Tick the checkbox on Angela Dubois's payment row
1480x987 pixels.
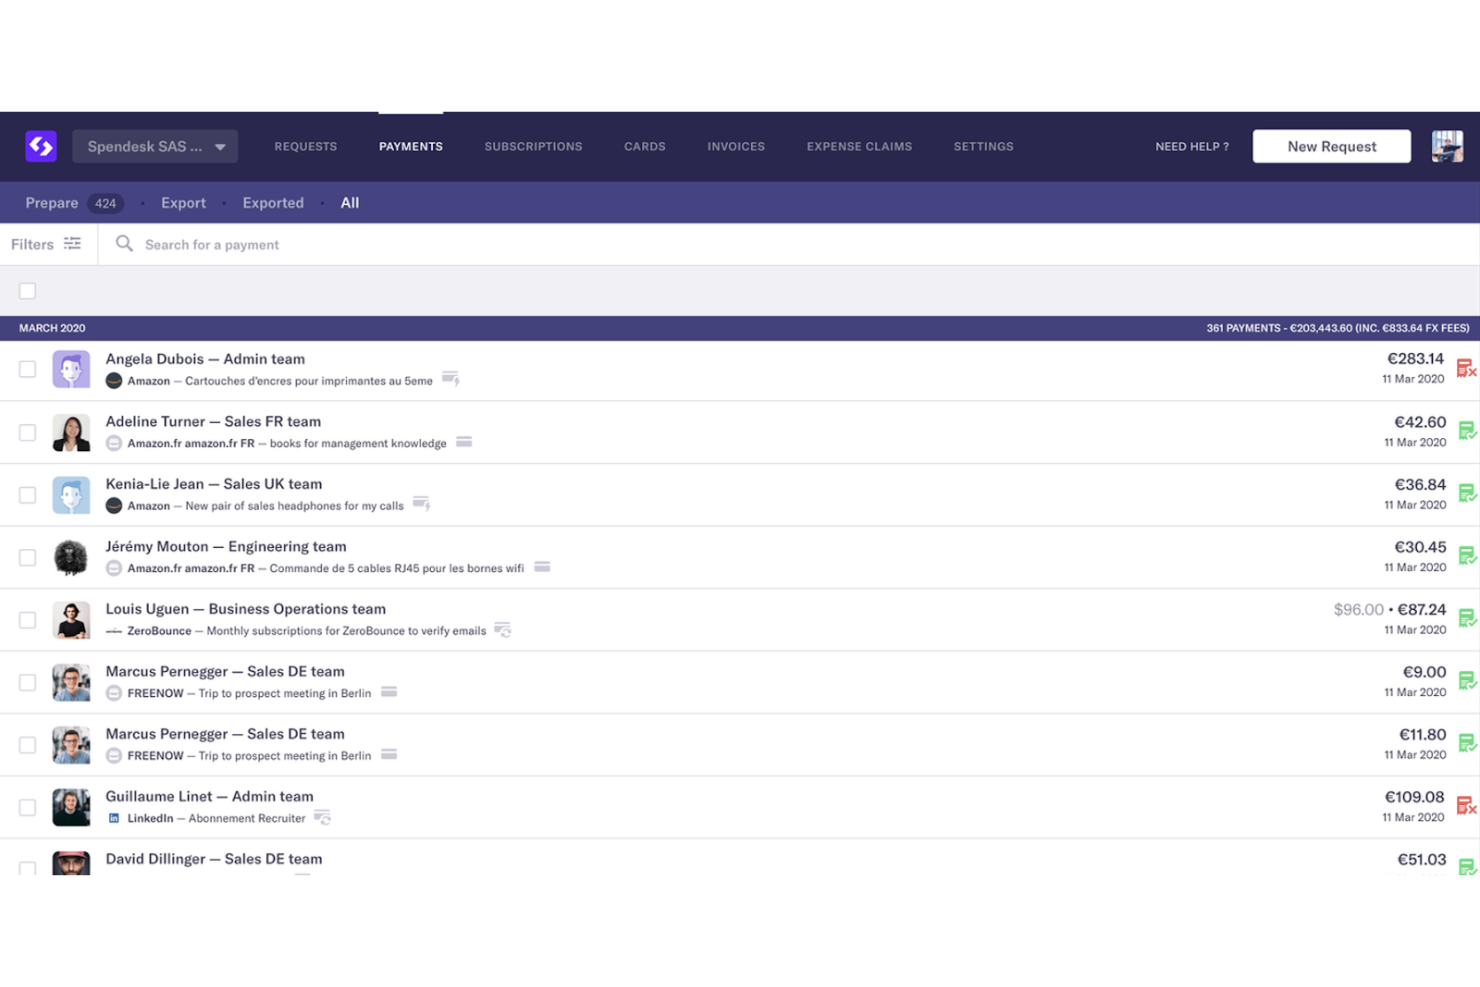(x=27, y=368)
